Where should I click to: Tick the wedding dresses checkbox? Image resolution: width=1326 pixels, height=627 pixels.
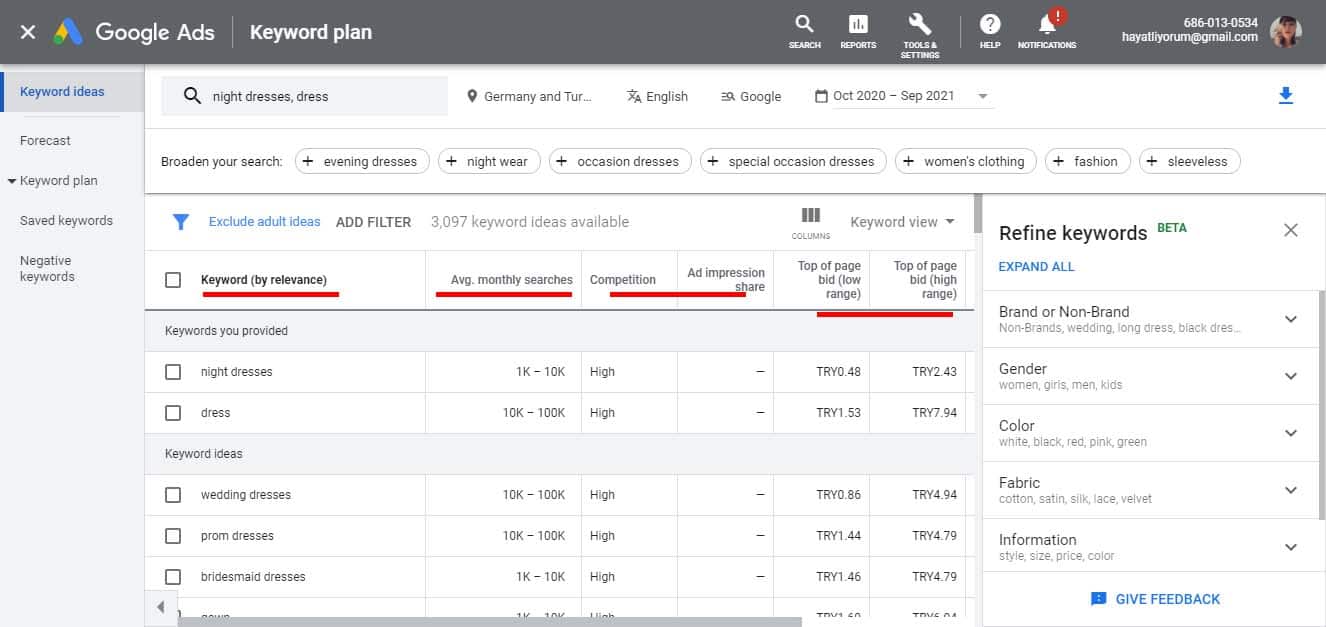pyautogui.click(x=173, y=495)
